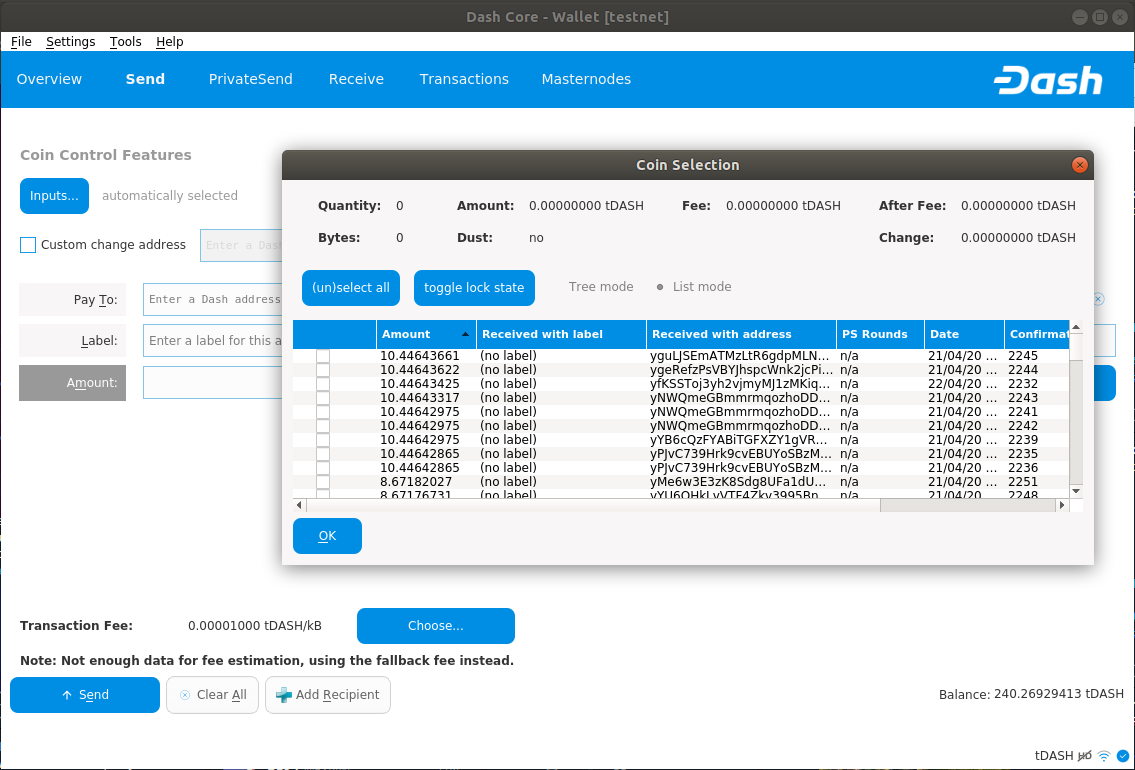This screenshot has height=770, width=1135.
Task: Click the sort arrow in Amount header
Action: pos(465,334)
